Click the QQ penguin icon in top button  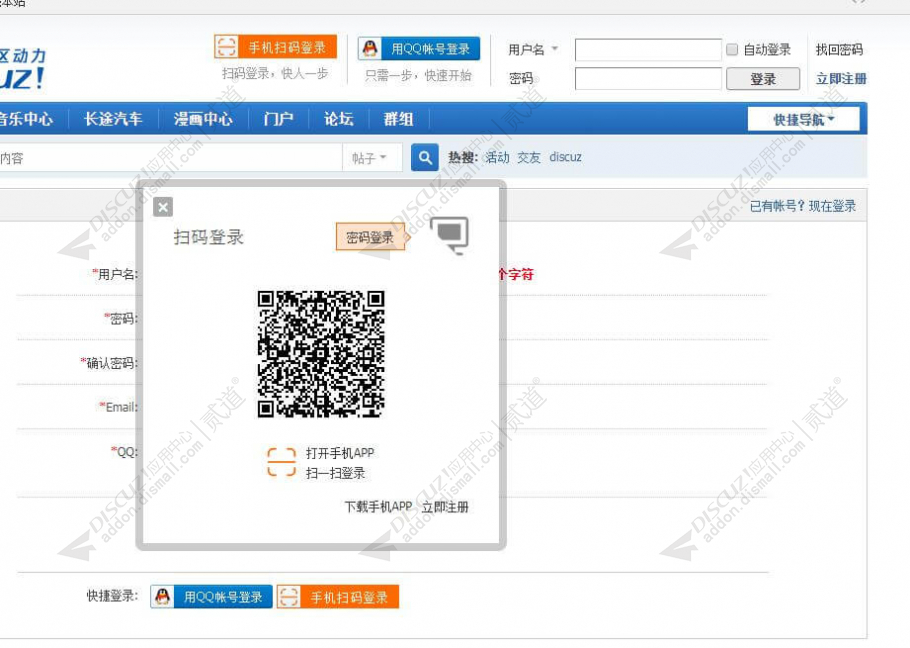point(370,49)
